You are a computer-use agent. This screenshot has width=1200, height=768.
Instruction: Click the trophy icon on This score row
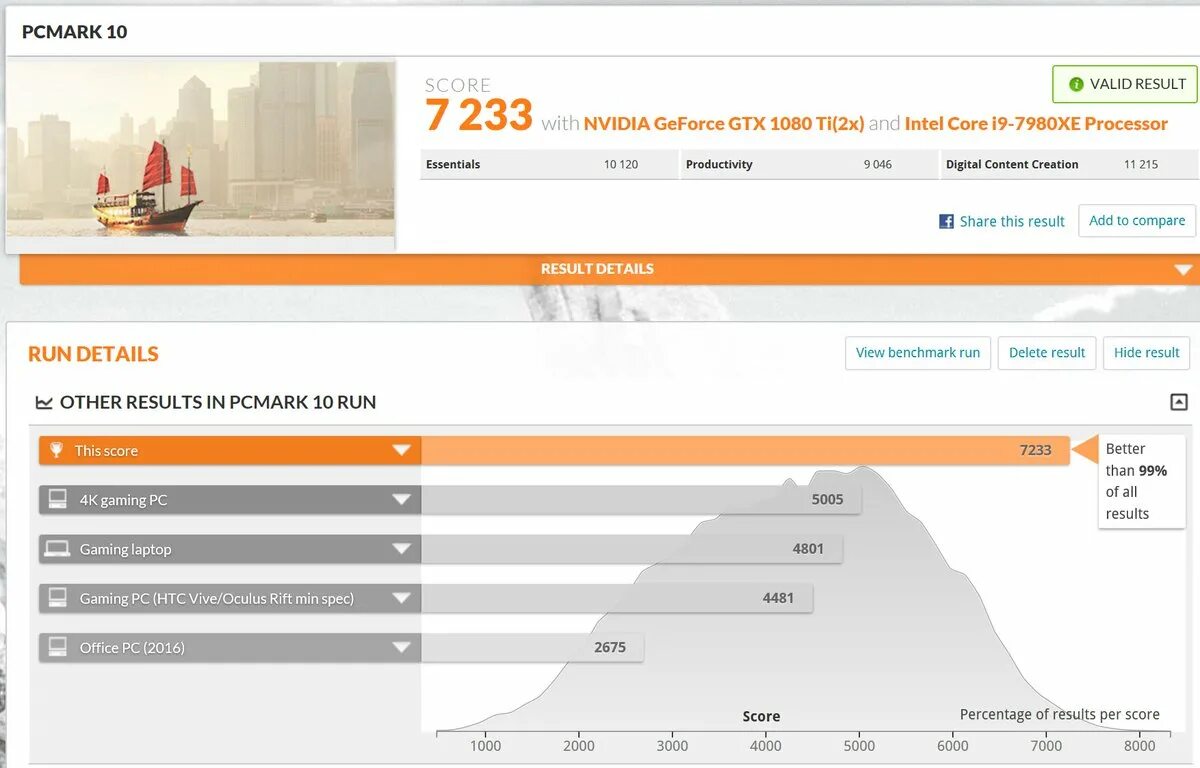tap(57, 450)
